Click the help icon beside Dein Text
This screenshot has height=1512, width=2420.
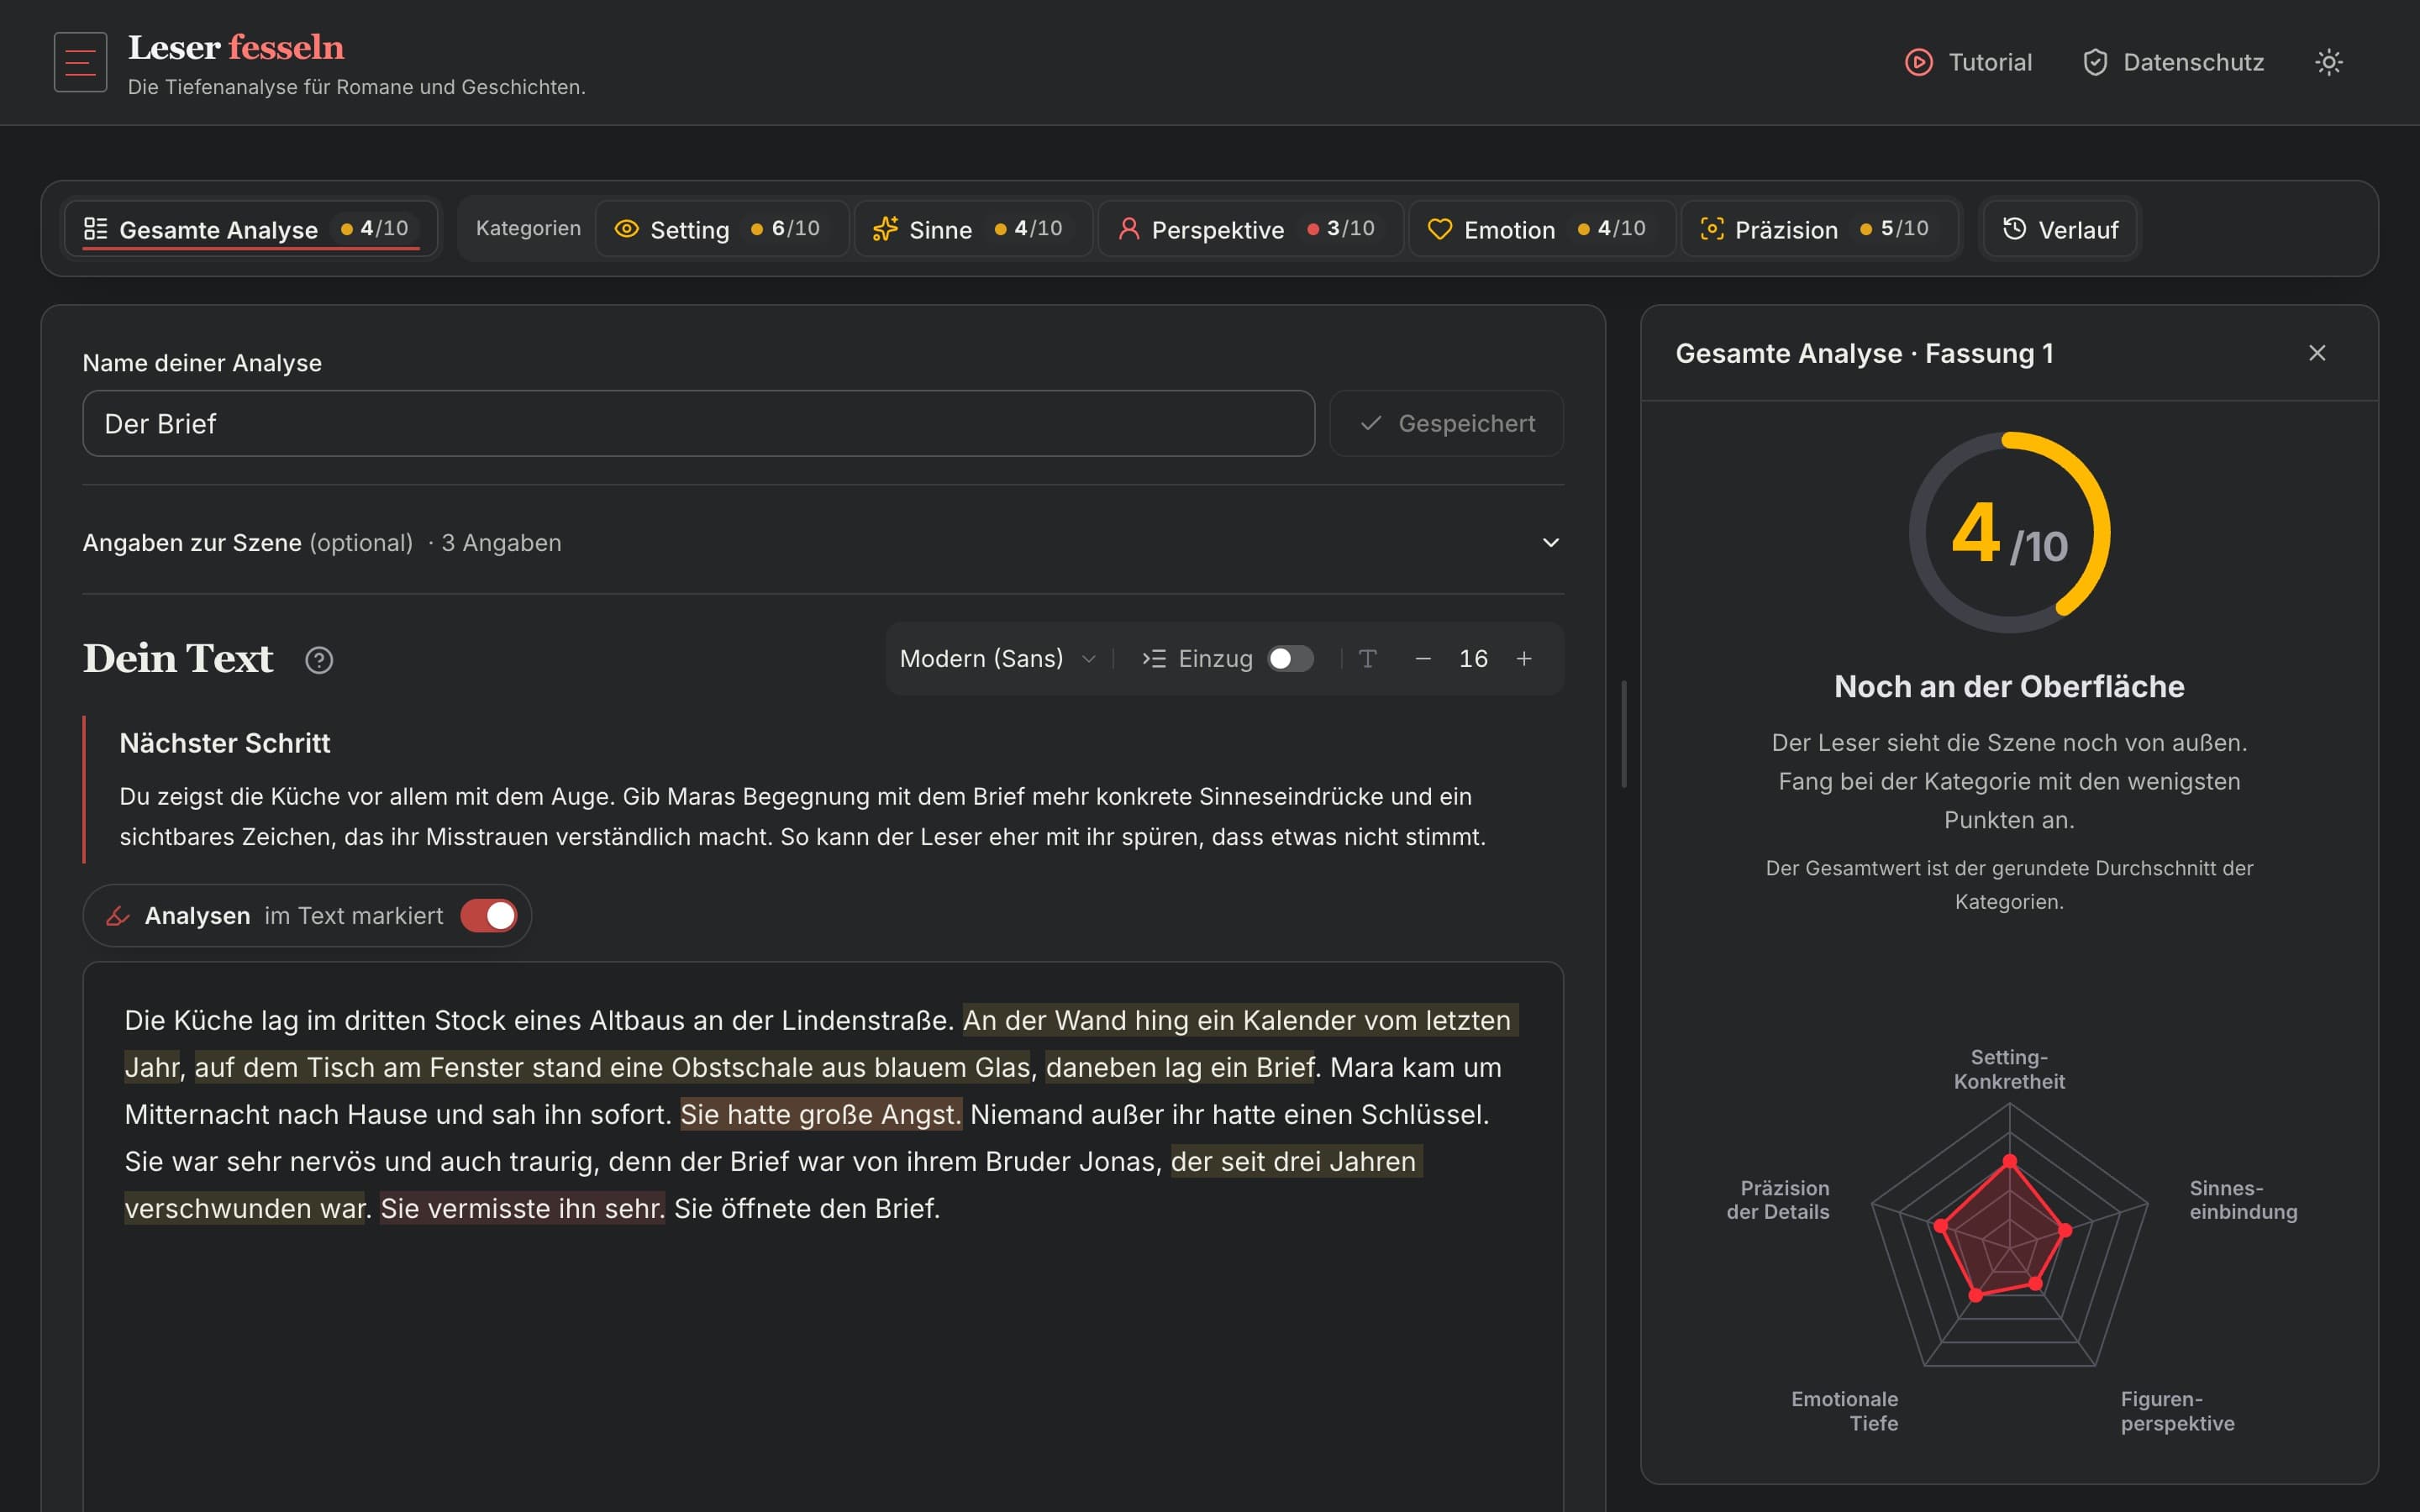pos(319,660)
